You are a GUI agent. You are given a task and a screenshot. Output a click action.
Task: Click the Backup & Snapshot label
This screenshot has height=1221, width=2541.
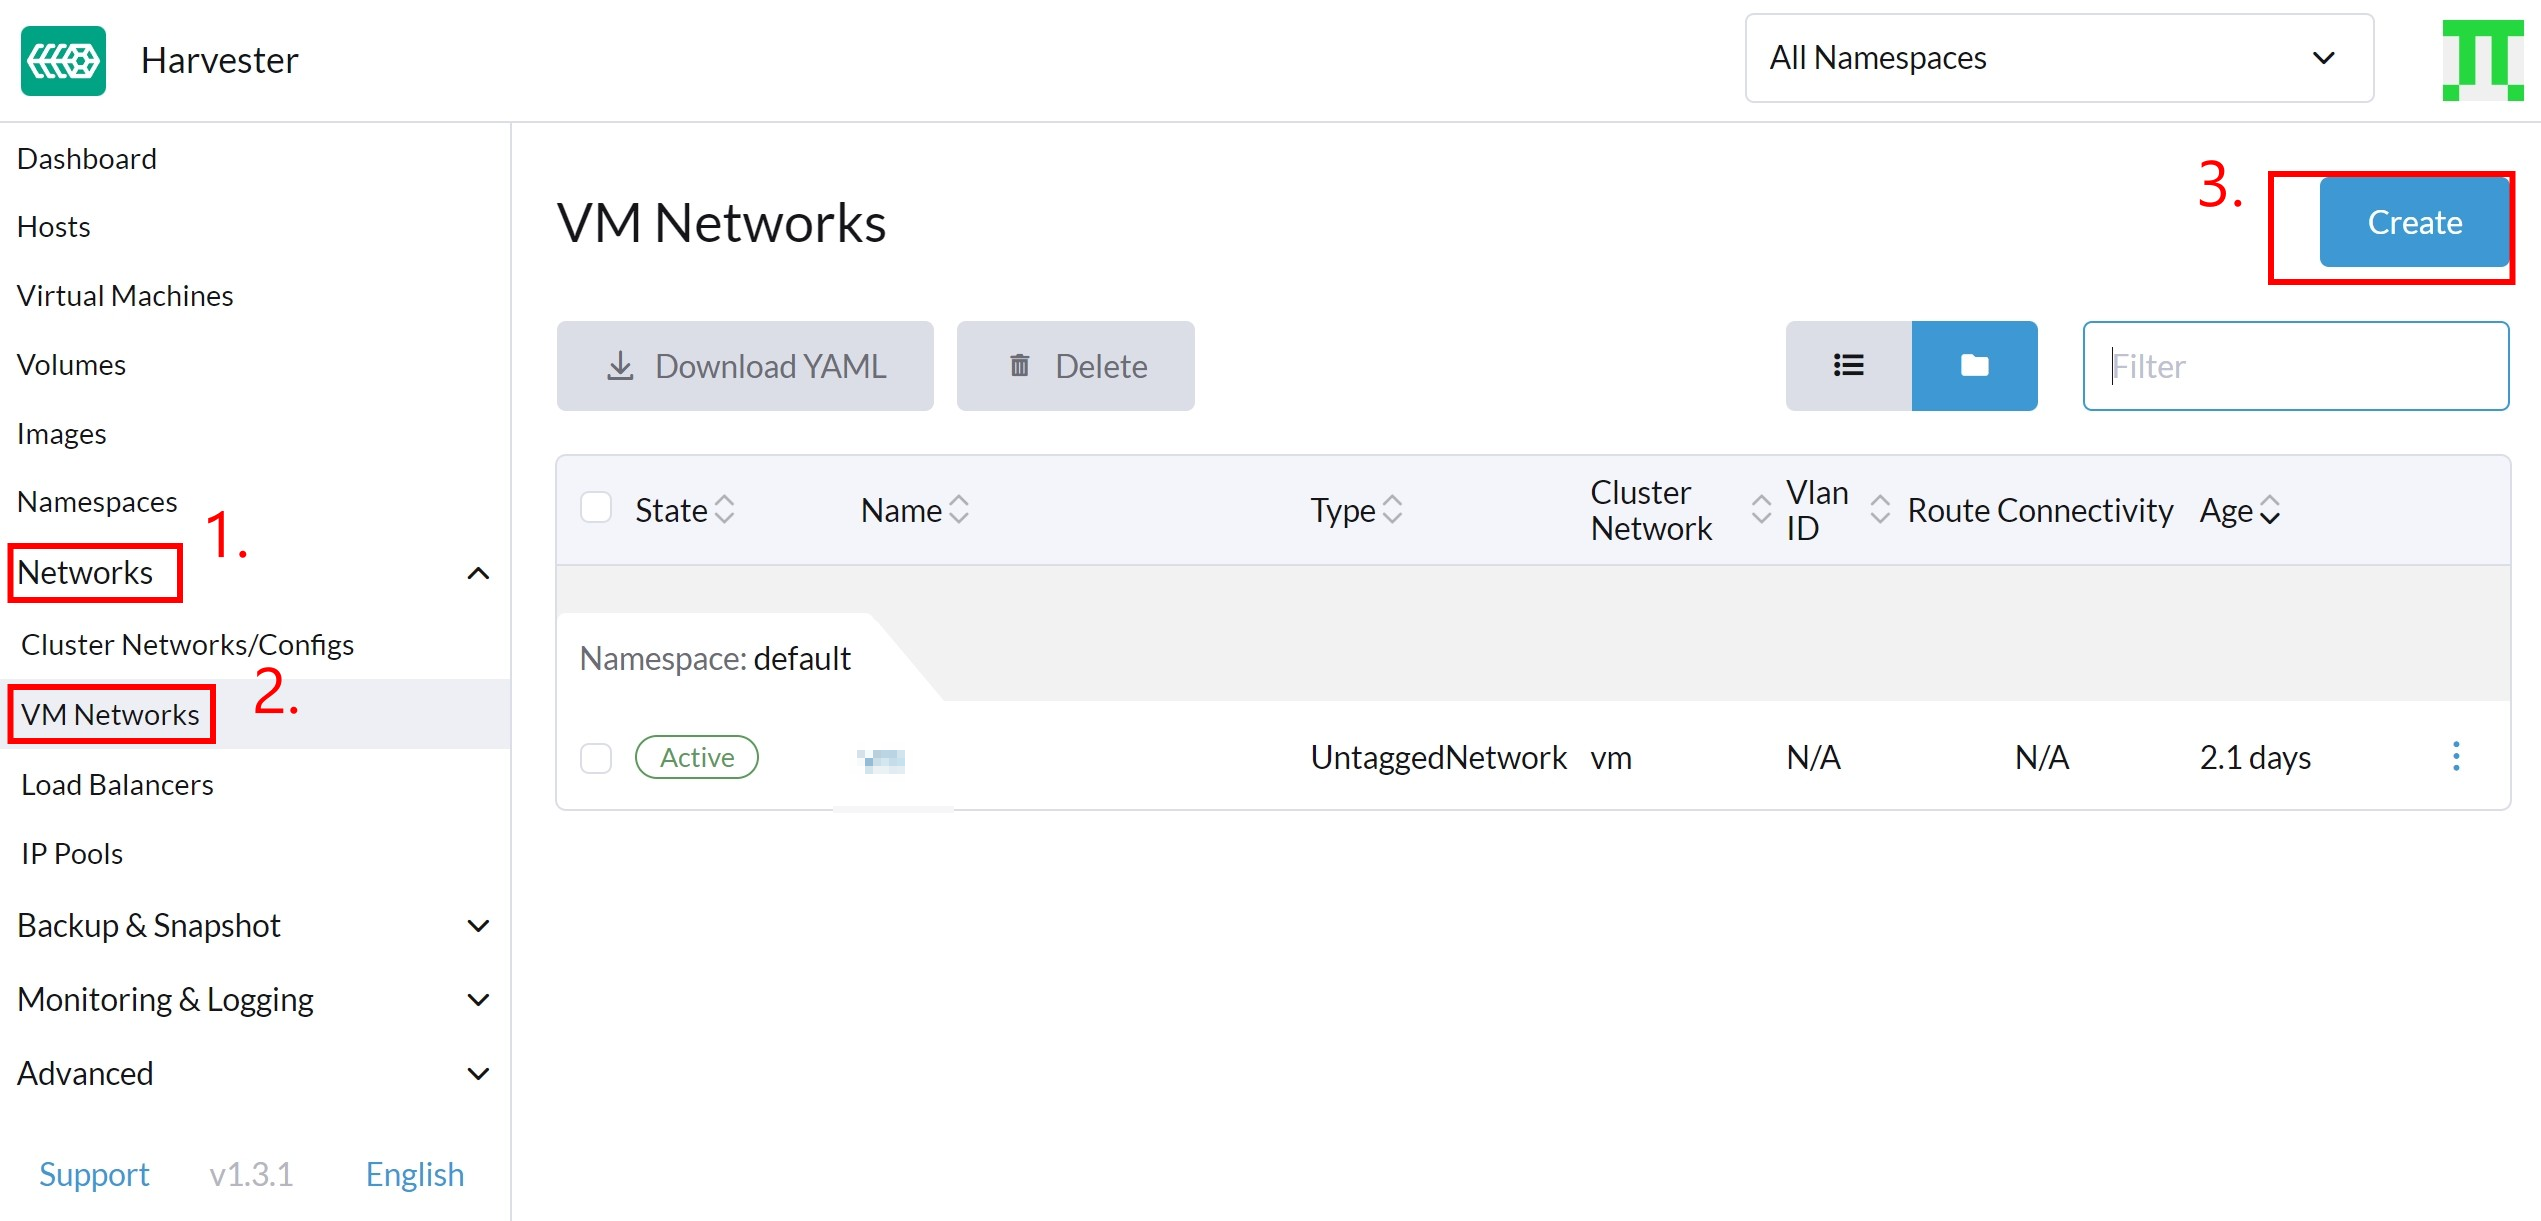tap(149, 926)
